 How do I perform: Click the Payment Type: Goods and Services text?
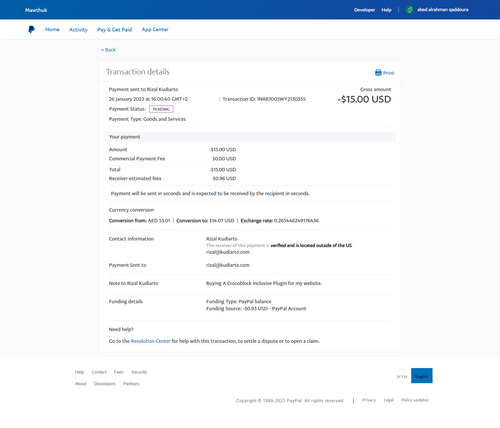click(x=147, y=119)
